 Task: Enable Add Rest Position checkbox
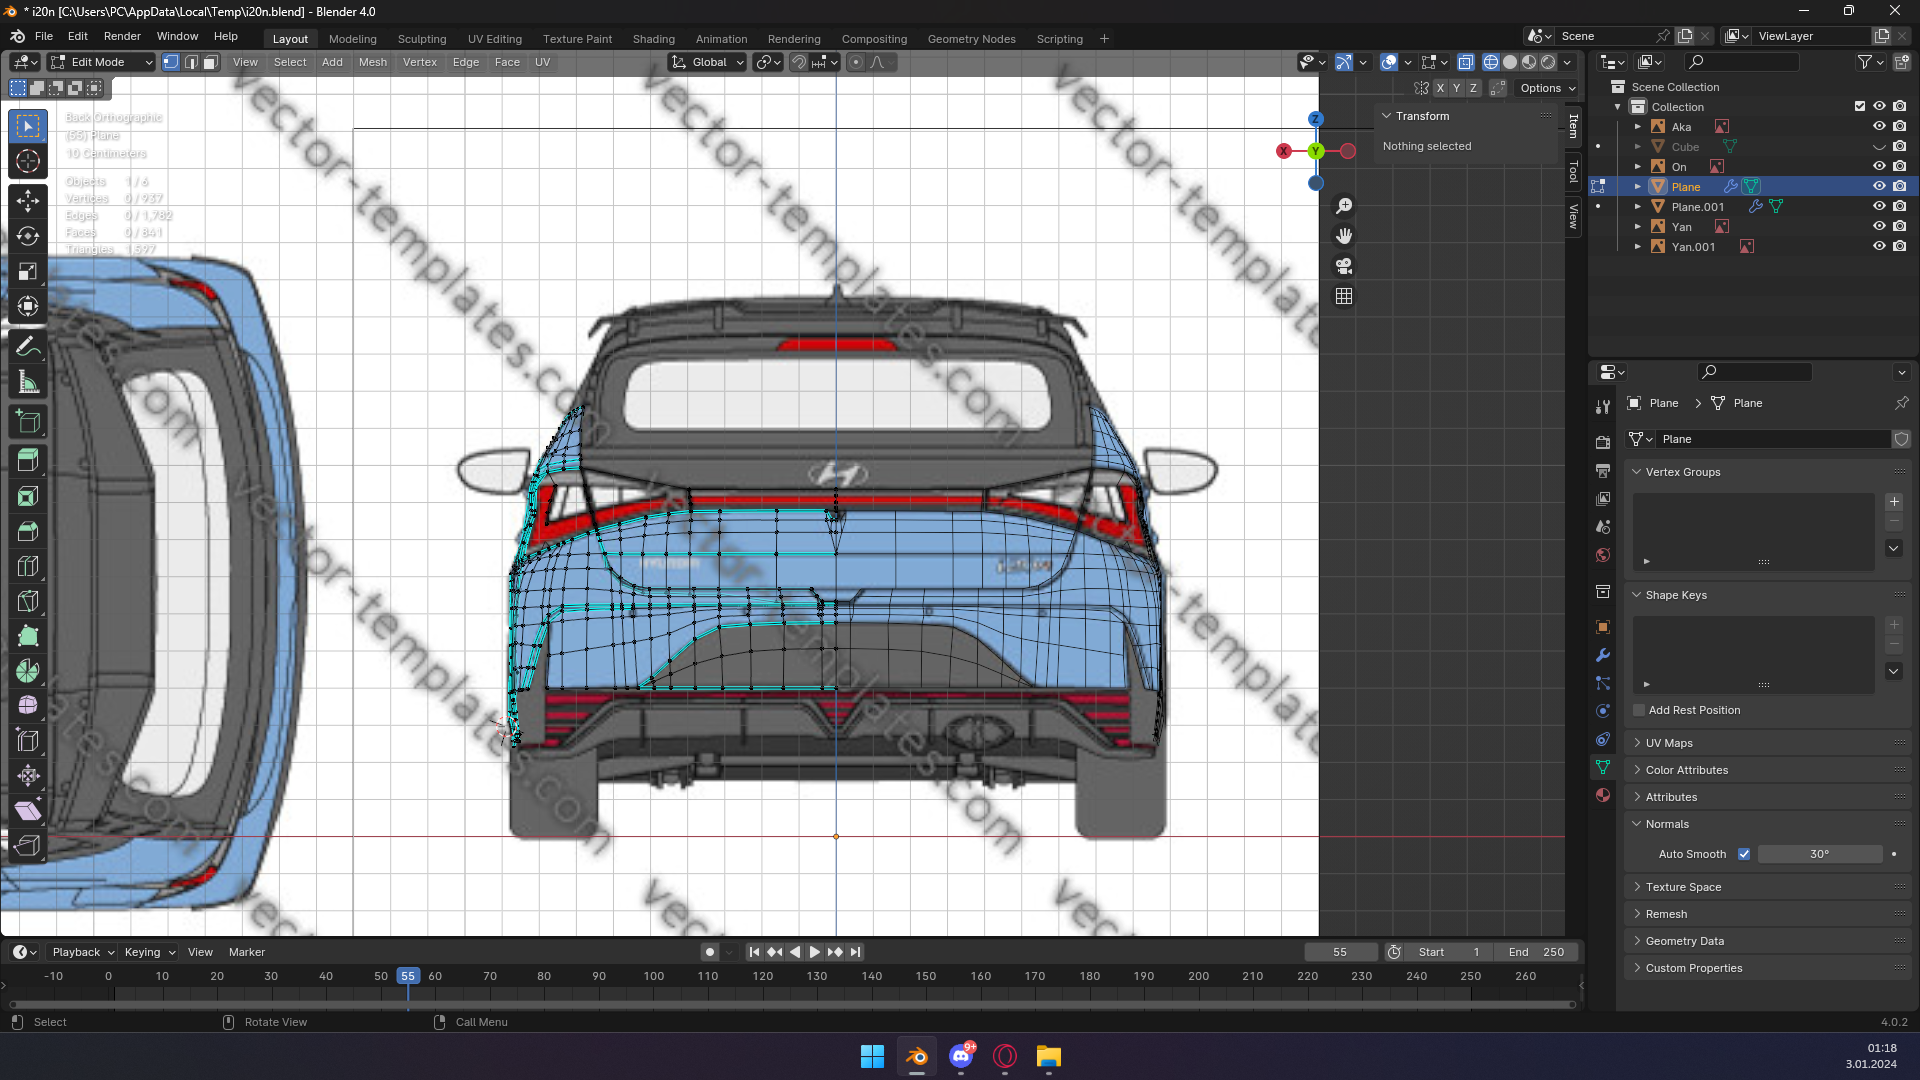click(x=1639, y=710)
